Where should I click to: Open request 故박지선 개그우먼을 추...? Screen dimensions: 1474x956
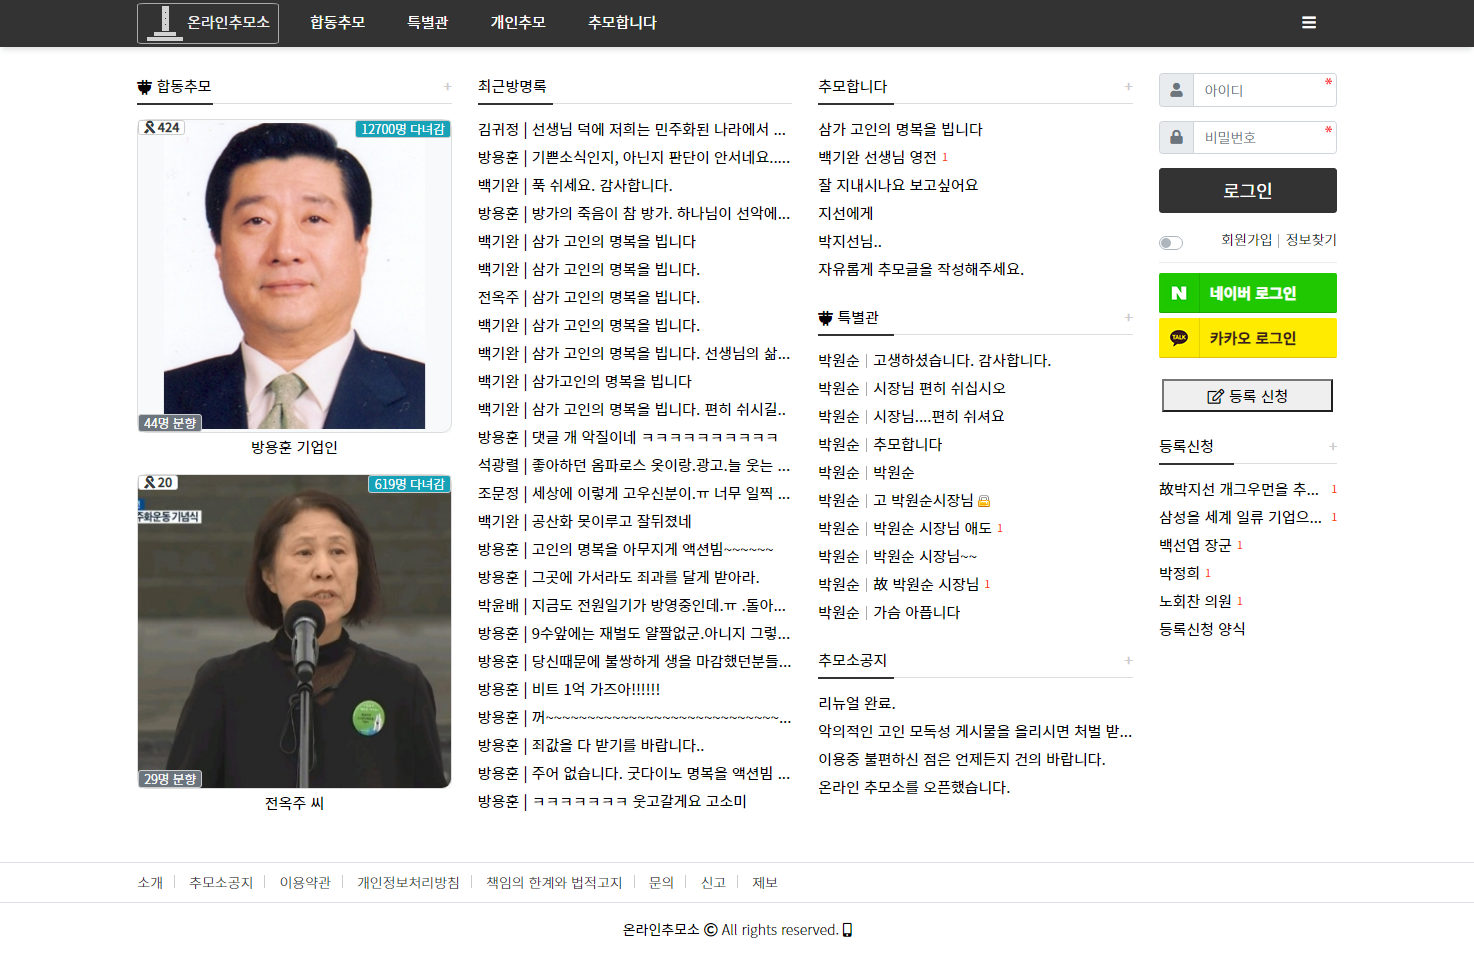pos(1239,490)
